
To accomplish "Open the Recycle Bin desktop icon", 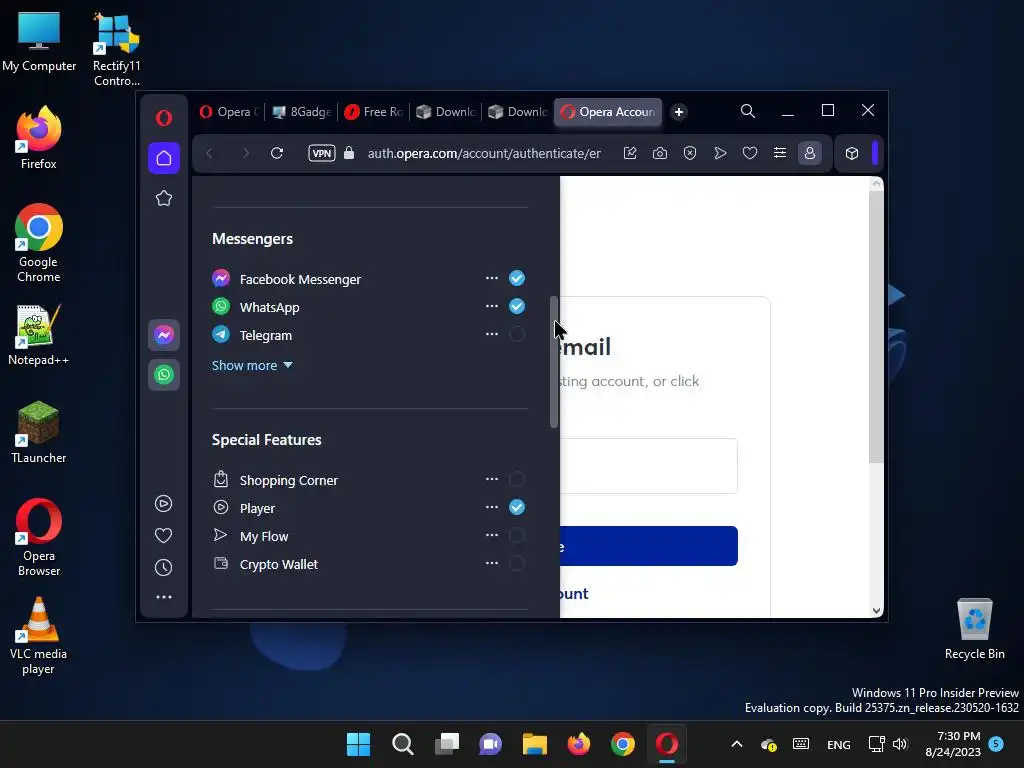I will 974,629.
